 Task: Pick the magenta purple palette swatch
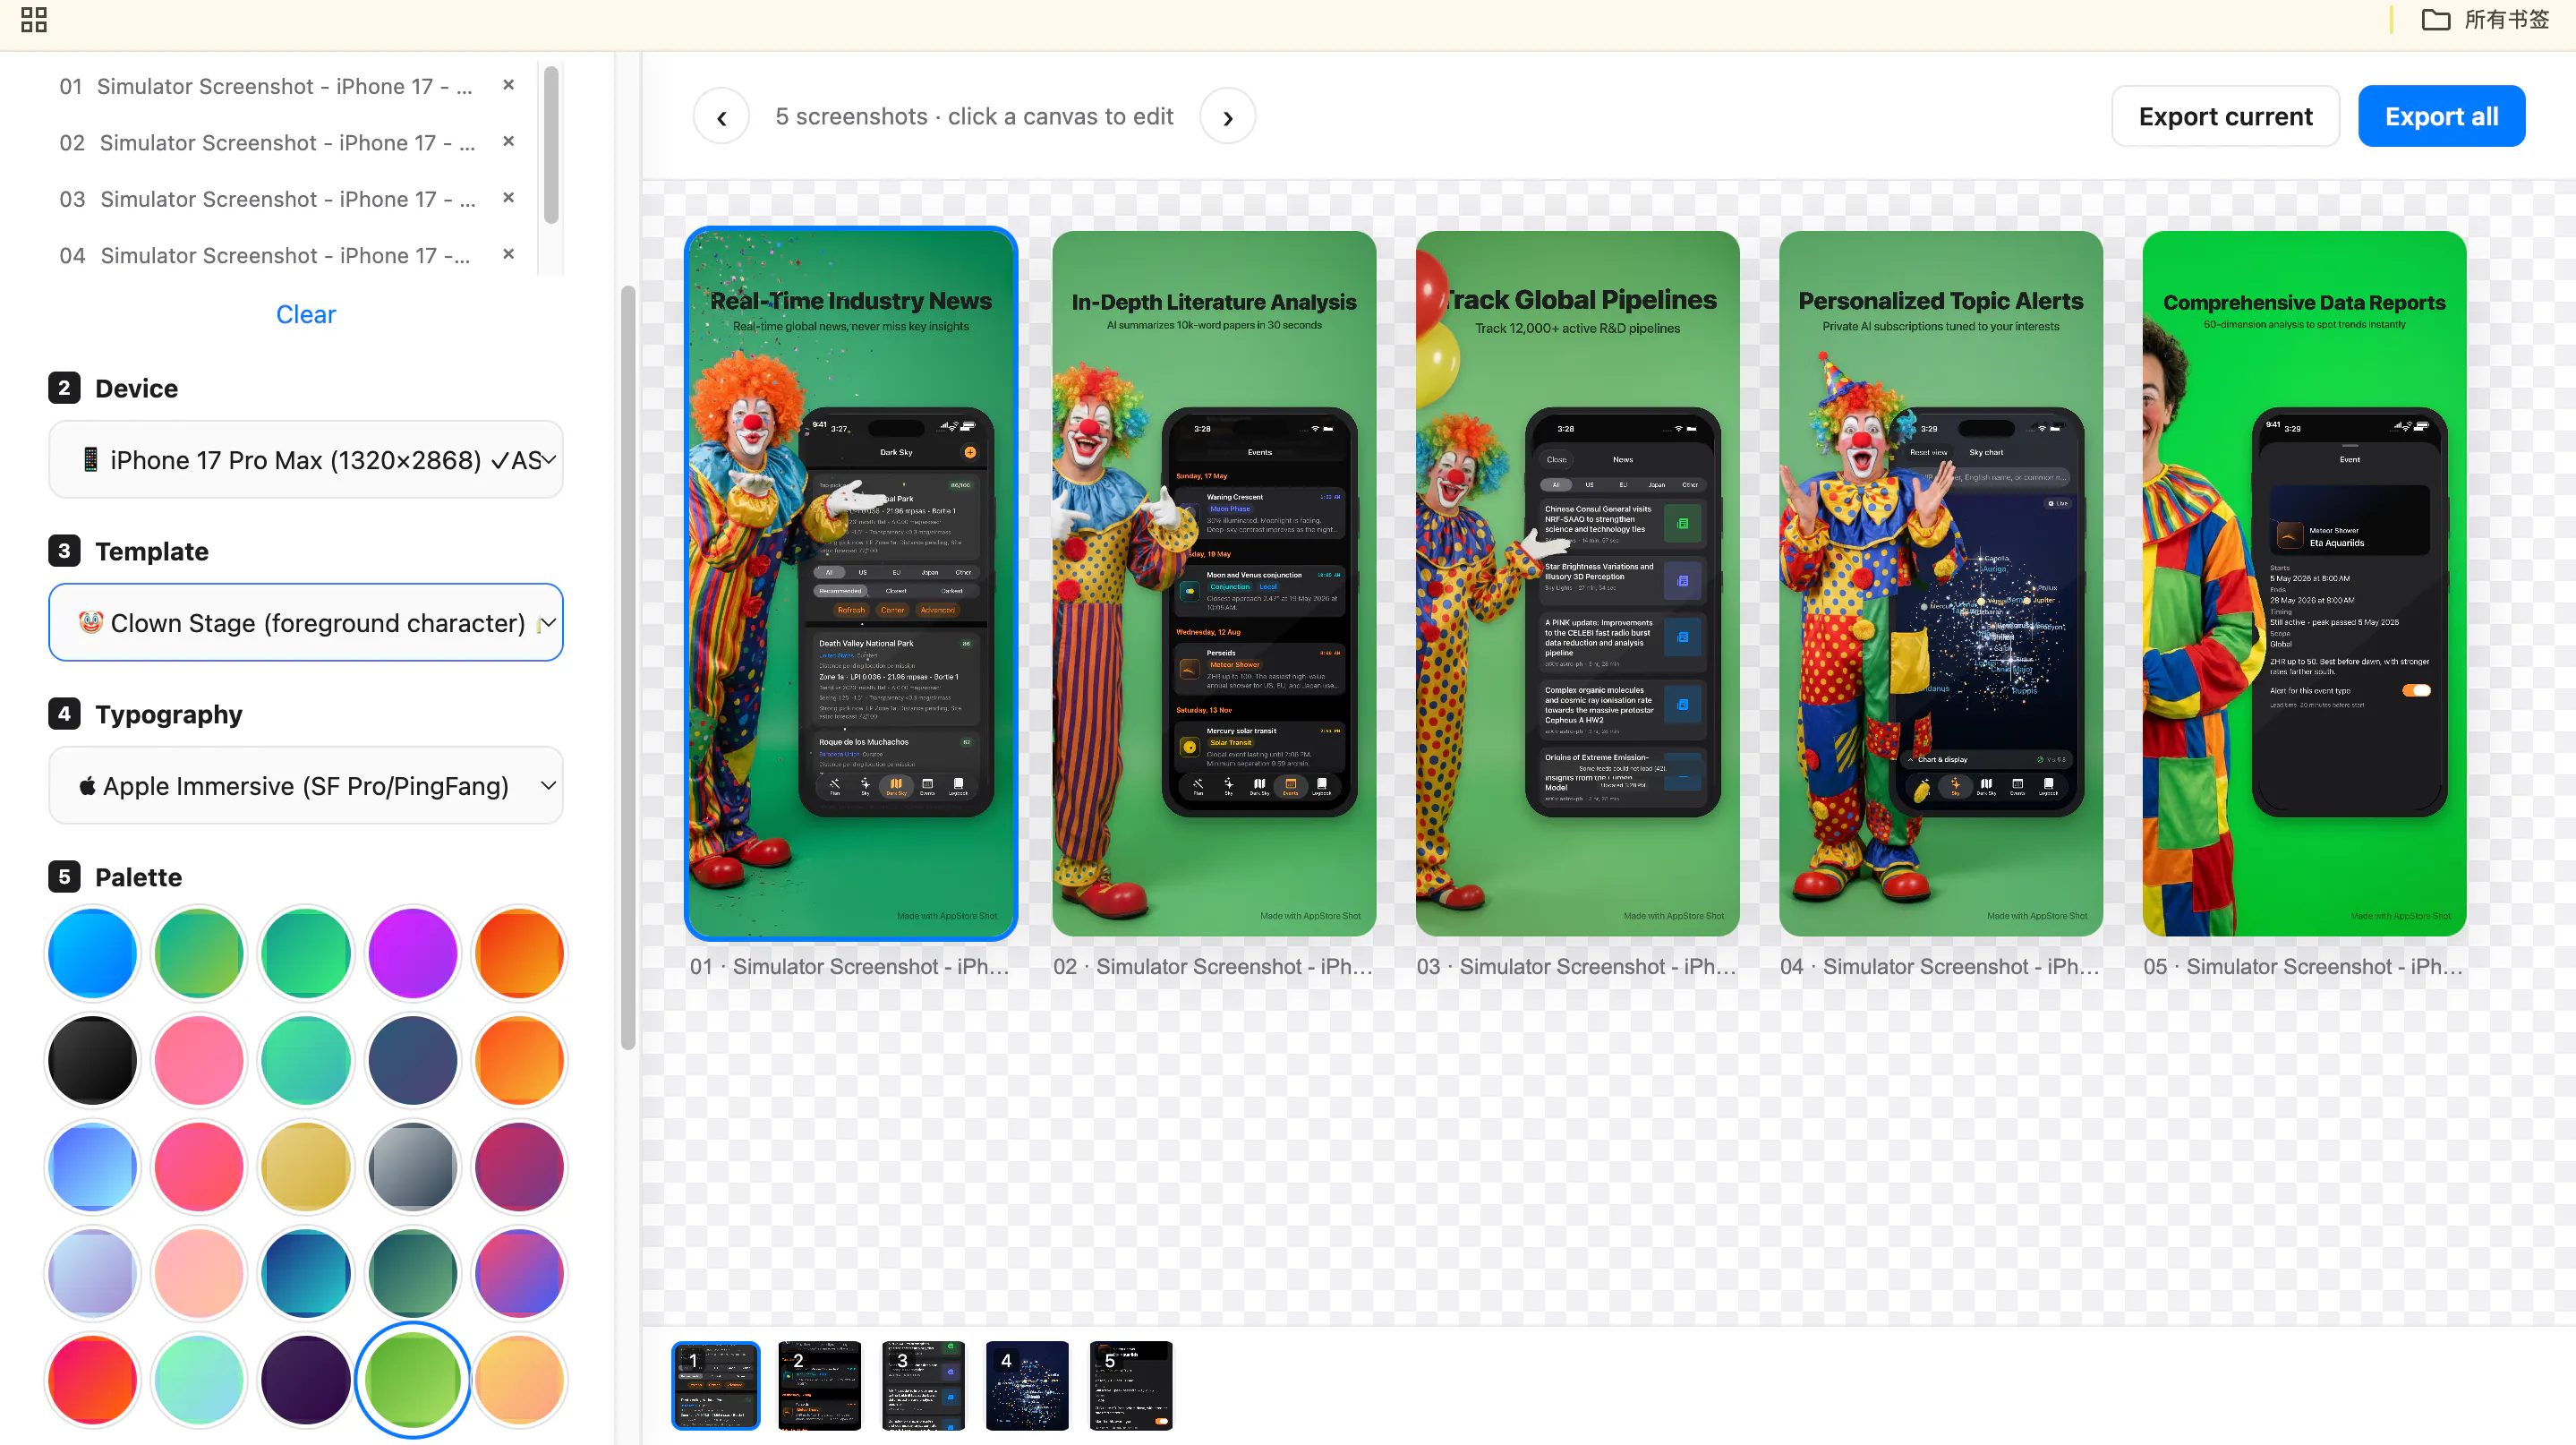pos(412,954)
